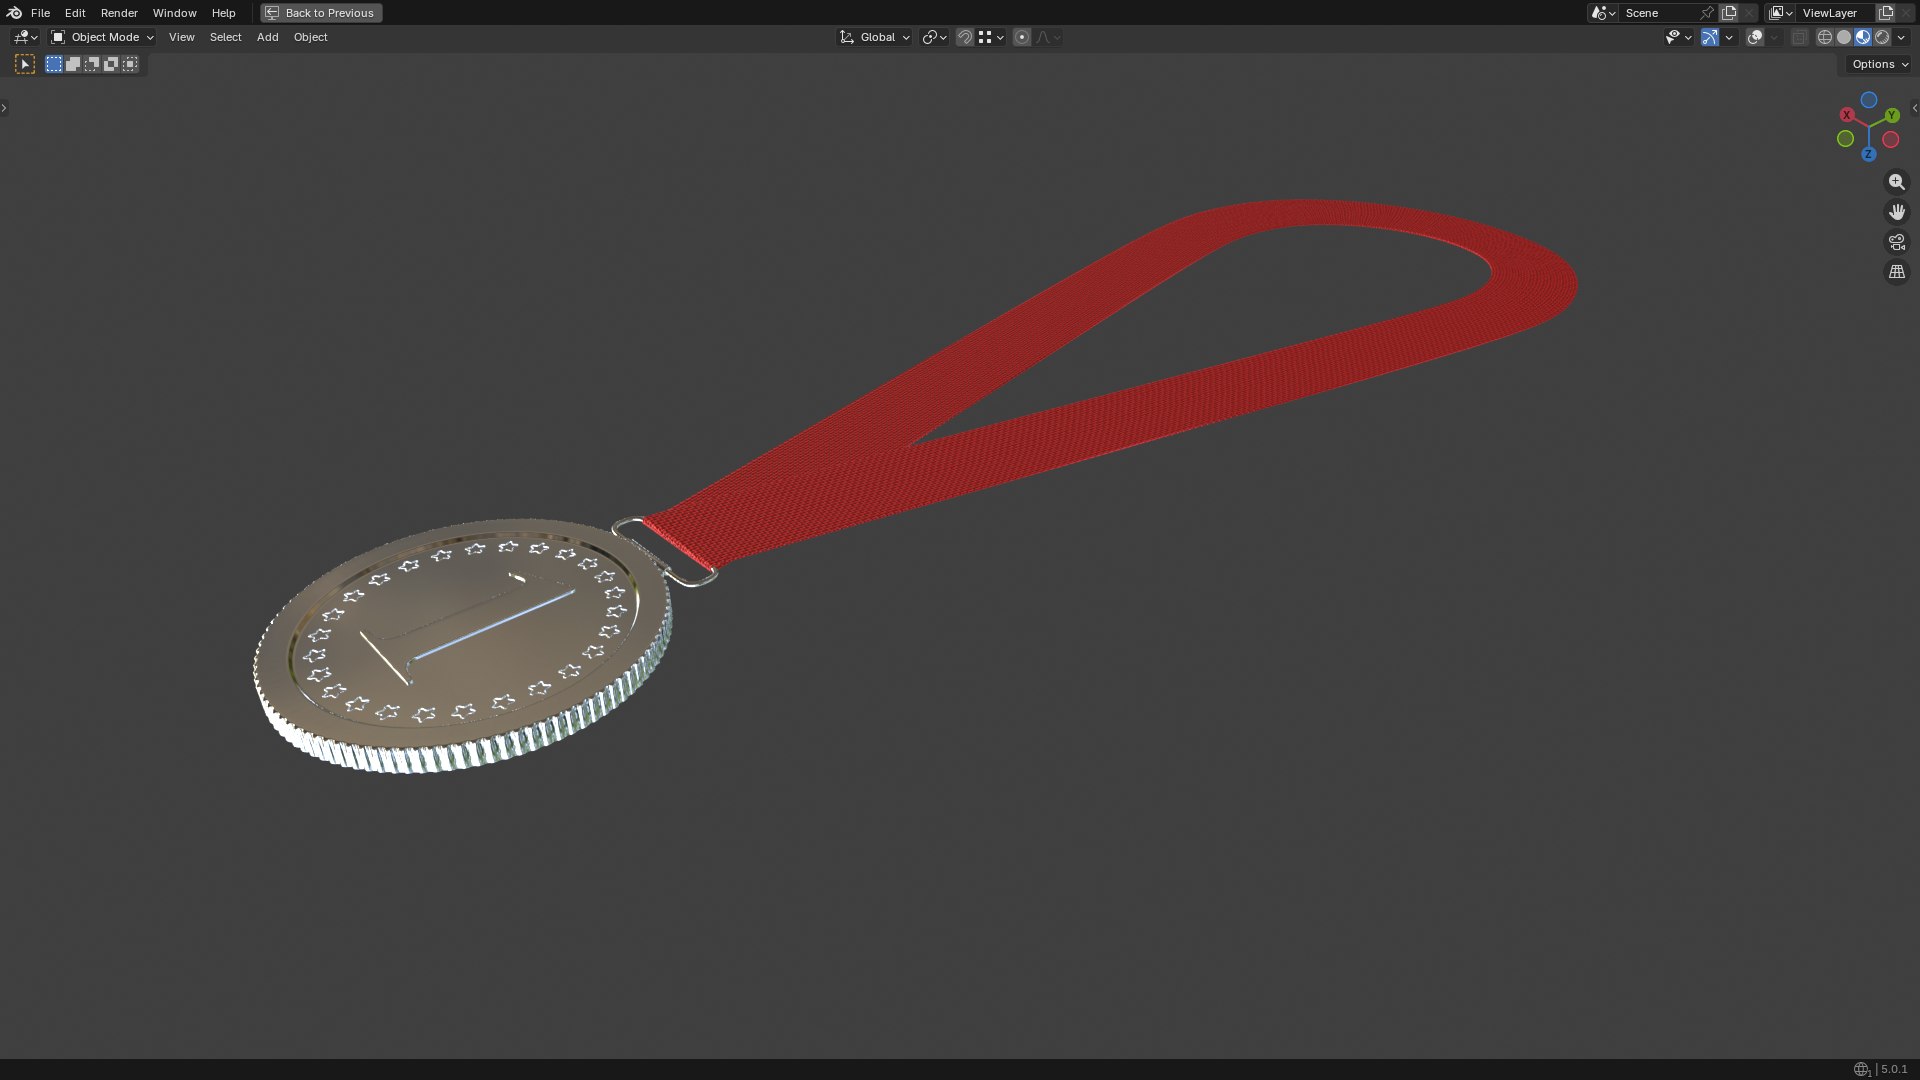Choose the Set new selection mode
Screen dimensions: 1920x1080
click(54, 64)
